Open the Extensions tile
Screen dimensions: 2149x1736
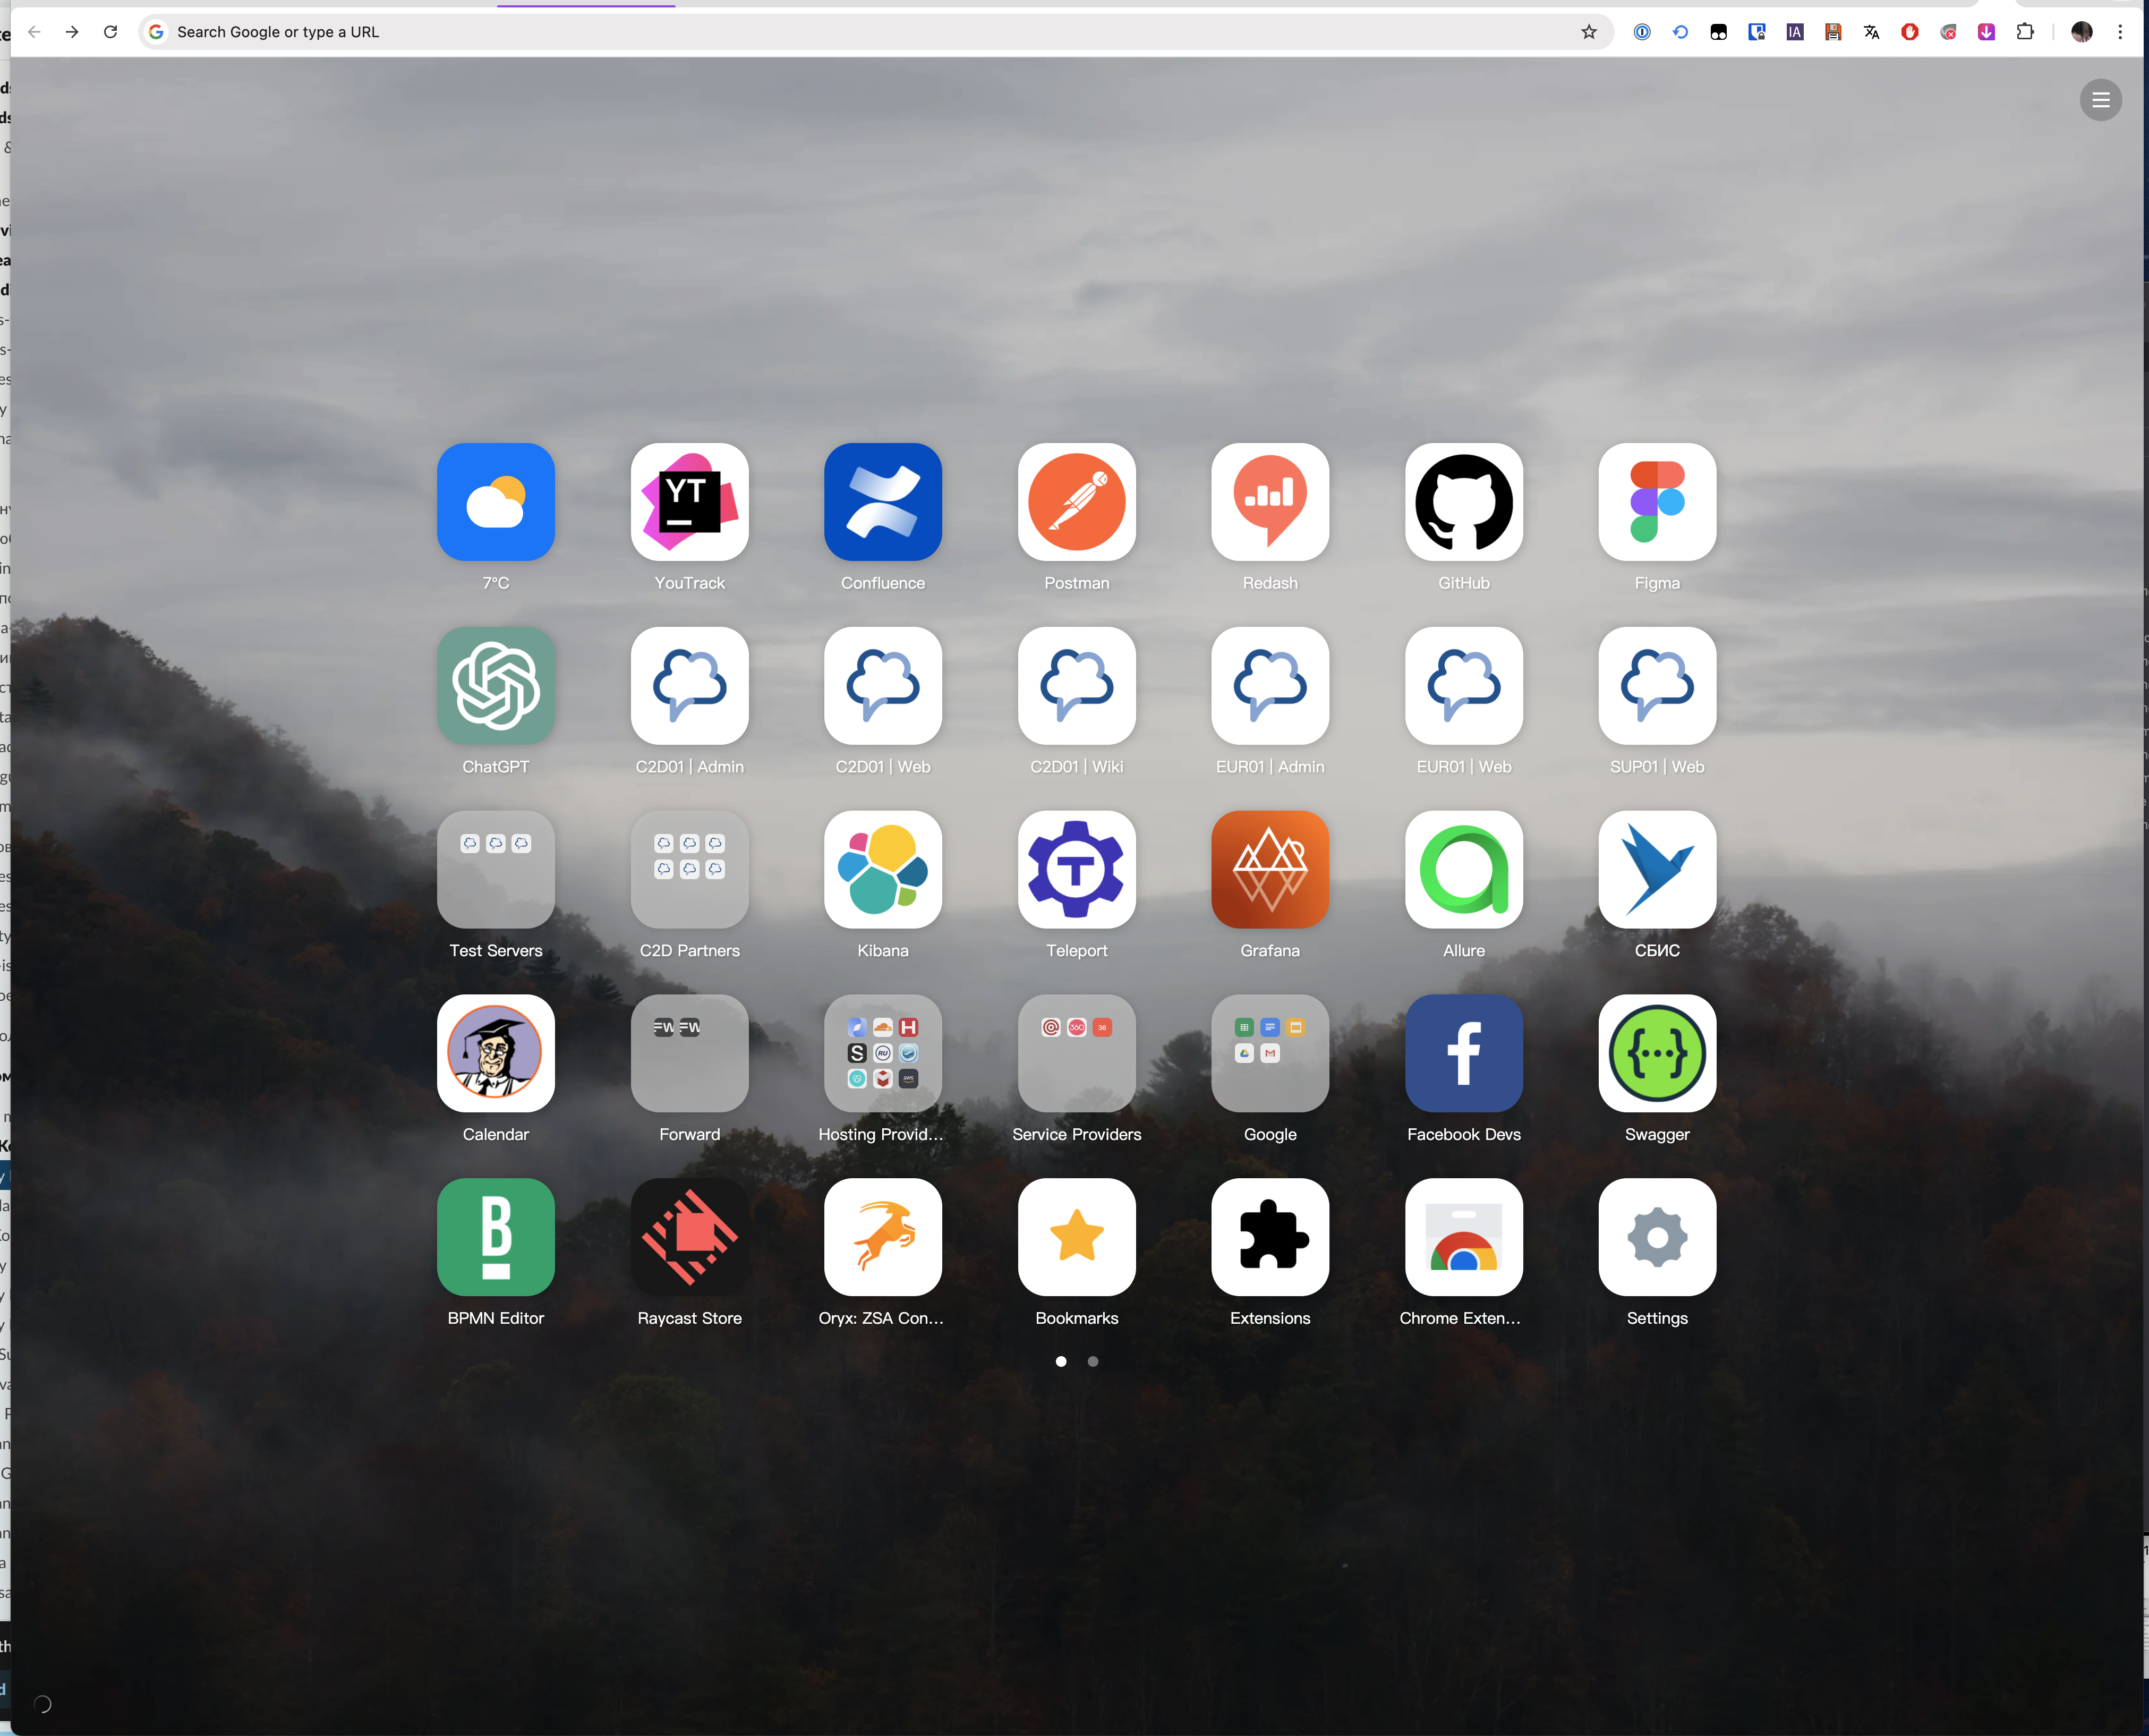[1270, 1237]
